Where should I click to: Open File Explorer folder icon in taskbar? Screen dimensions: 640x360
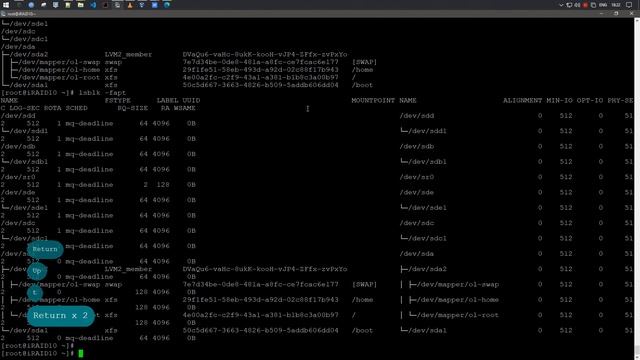click(x=80, y=5)
